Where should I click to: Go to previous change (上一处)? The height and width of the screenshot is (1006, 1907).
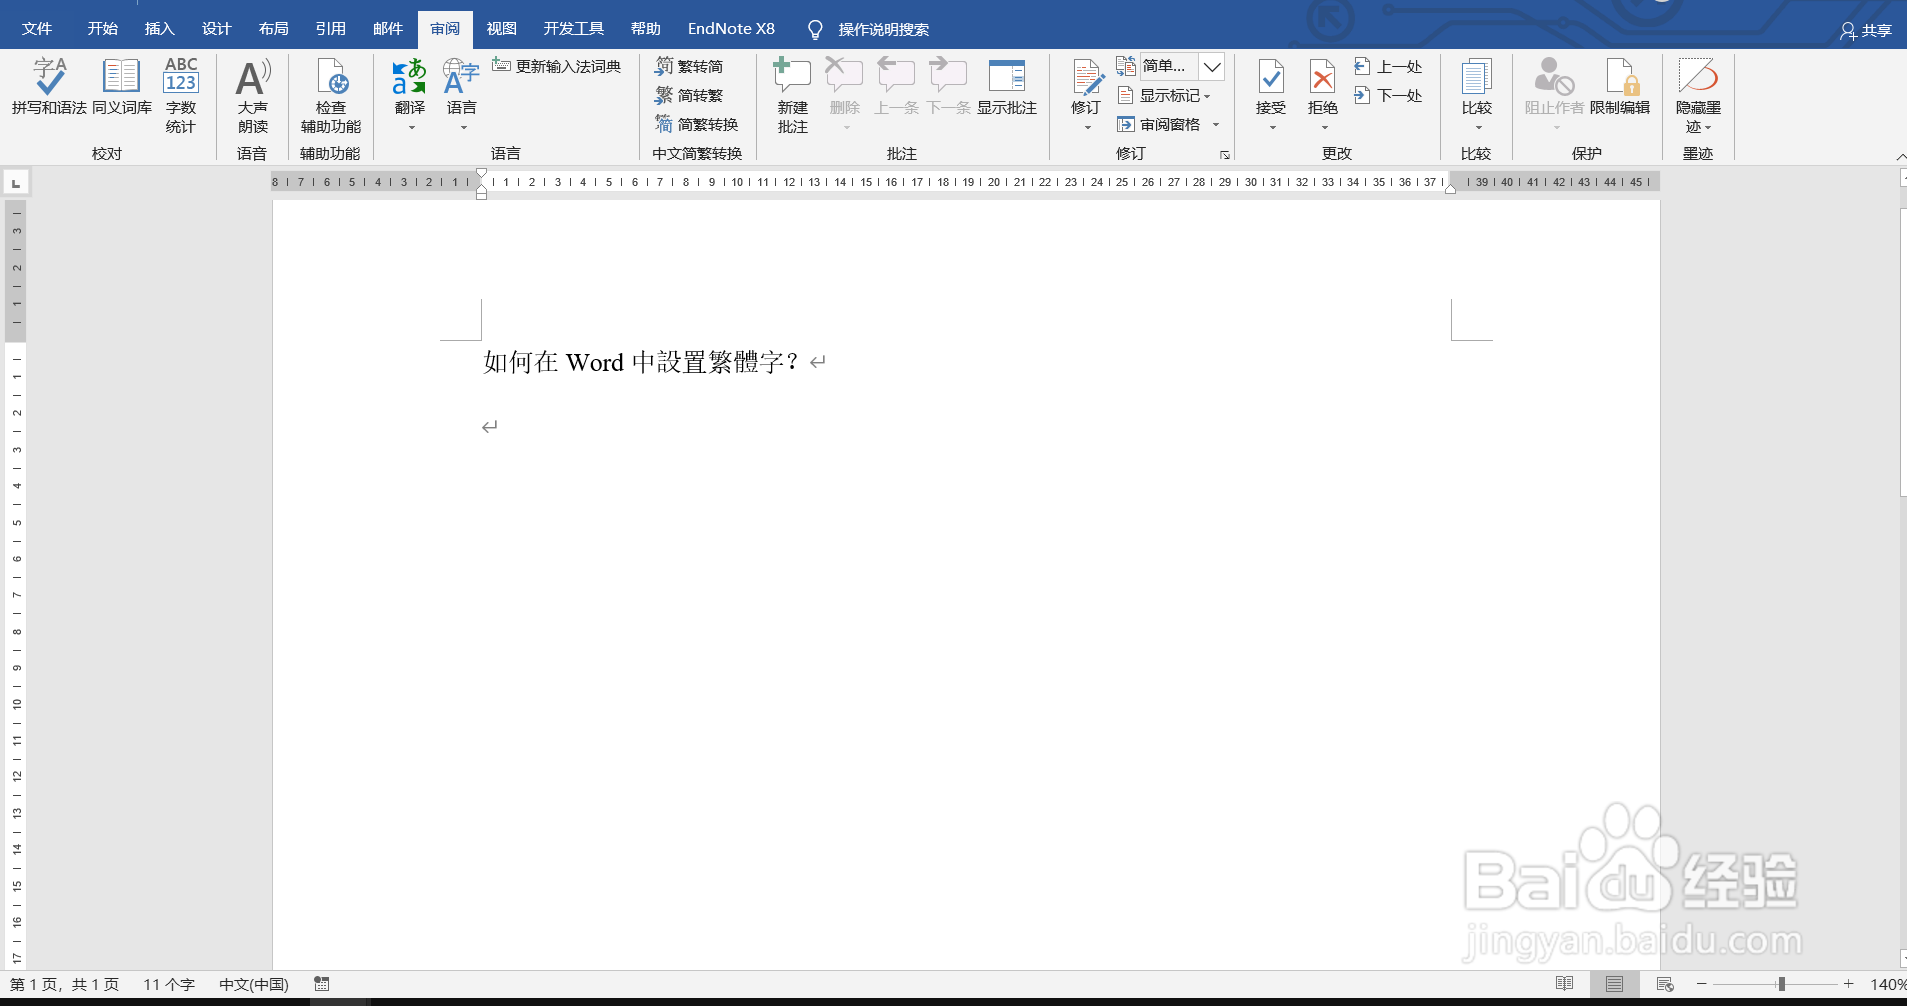pyautogui.click(x=1388, y=66)
